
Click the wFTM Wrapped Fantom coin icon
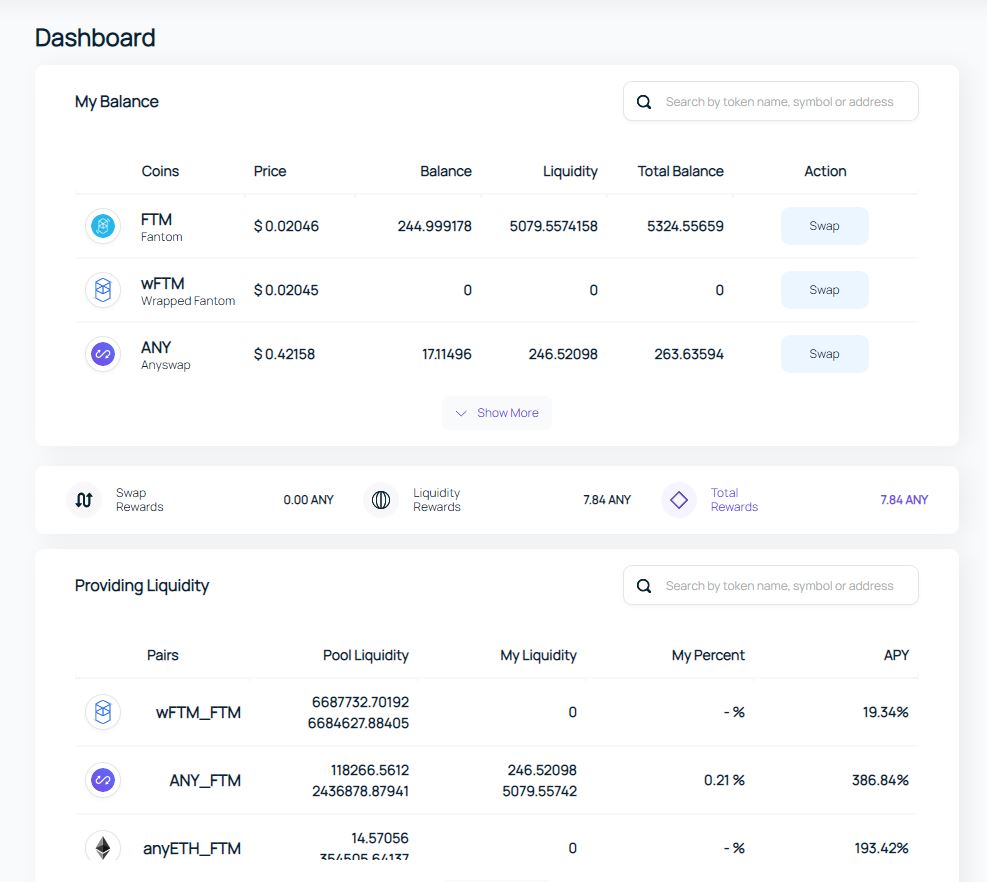click(x=103, y=290)
